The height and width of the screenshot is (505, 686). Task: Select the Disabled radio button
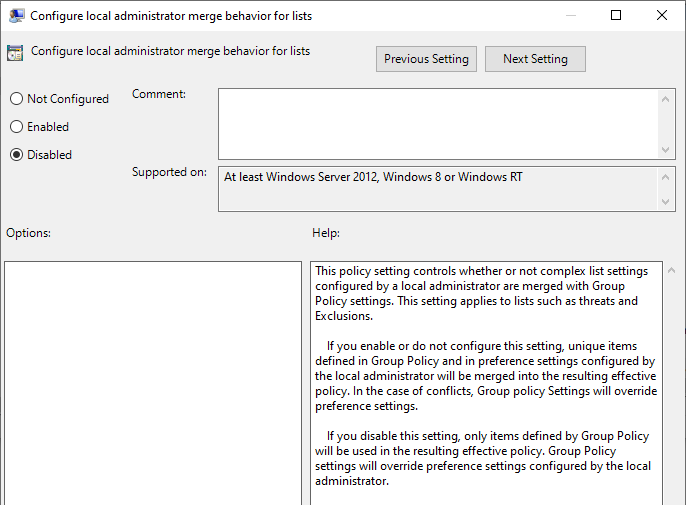(17, 154)
